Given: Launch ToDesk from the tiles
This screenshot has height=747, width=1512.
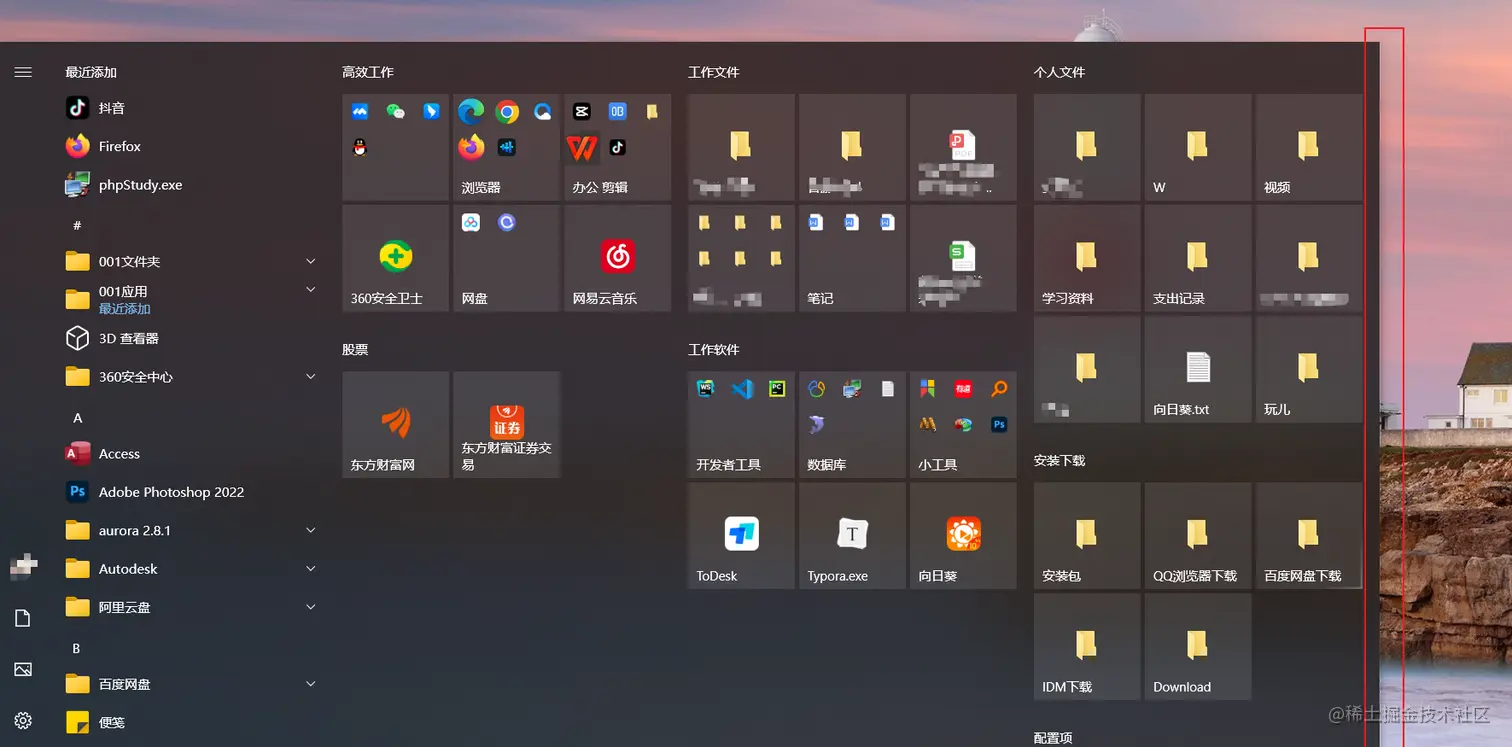Looking at the screenshot, I should coord(742,536).
